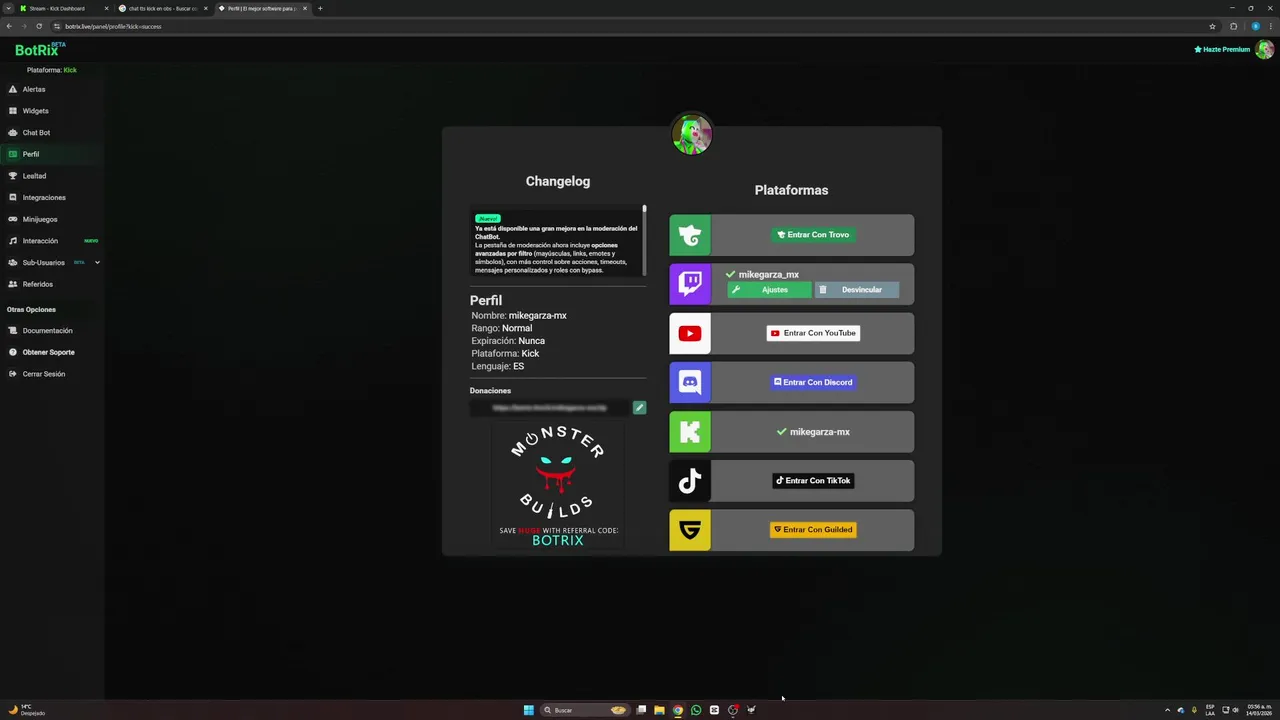The height and width of the screenshot is (720, 1280).
Task: Click Kick account mikegarza-mx entry
Action: pyautogui.click(x=813, y=432)
